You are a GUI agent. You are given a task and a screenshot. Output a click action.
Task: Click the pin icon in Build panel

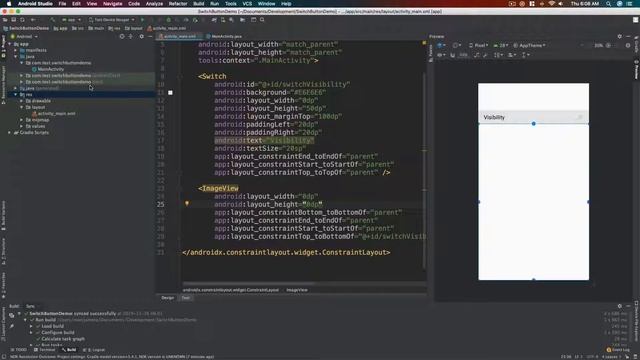coord(11,326)
